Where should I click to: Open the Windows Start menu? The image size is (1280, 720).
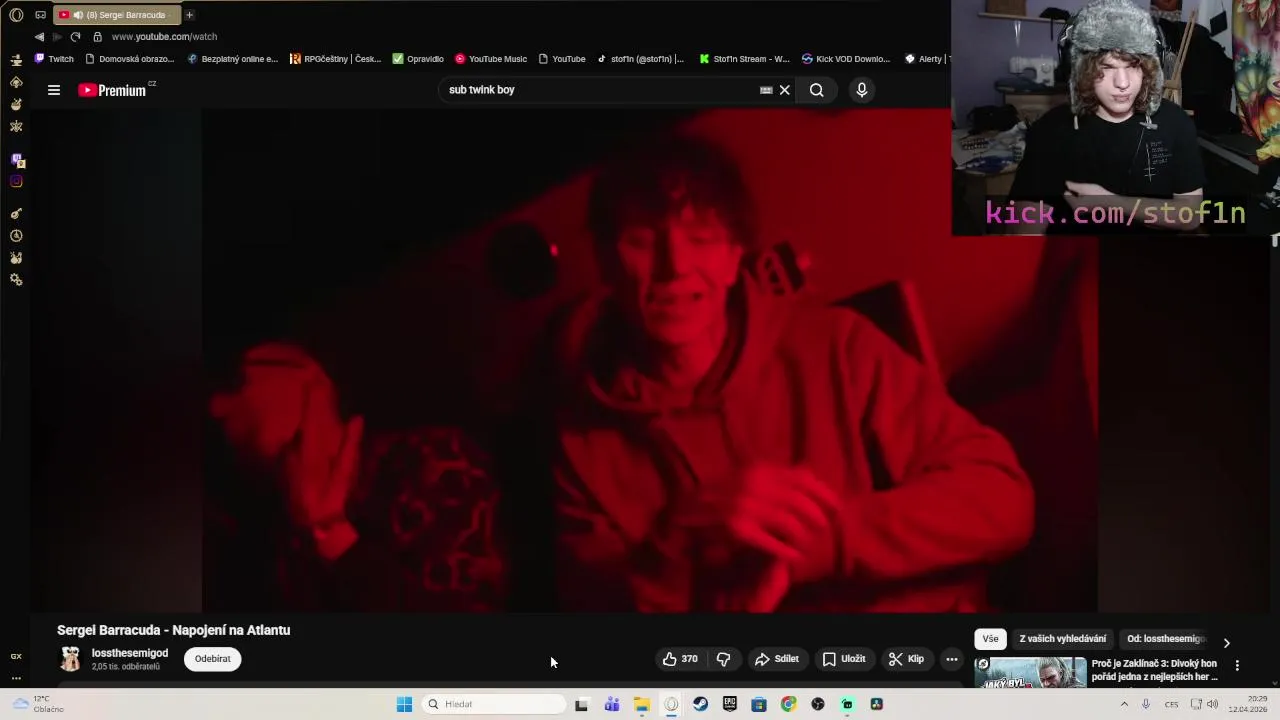coord(404,704)
